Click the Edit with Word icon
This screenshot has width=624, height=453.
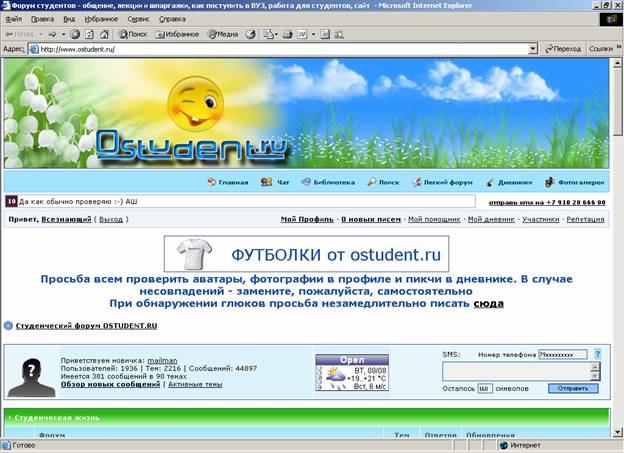pyautogui.click(x=302, y=34)
